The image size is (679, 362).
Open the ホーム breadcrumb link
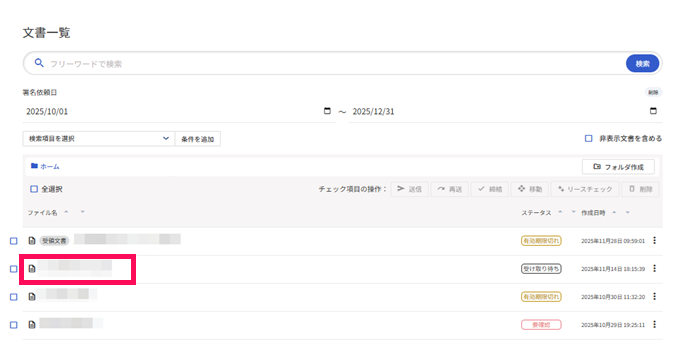tap(50, 166)
